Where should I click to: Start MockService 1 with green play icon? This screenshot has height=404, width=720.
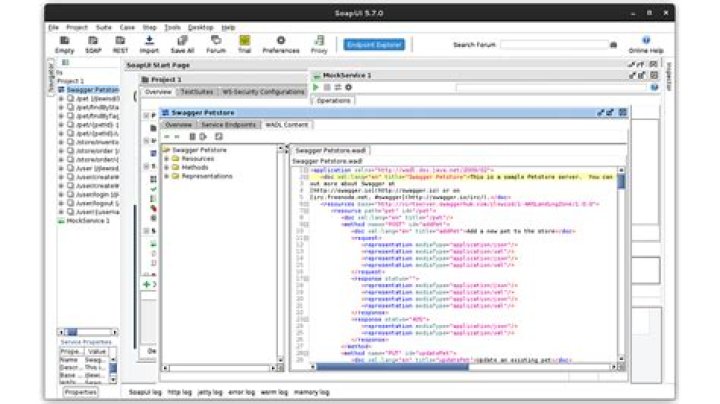(x=317, y=88)
